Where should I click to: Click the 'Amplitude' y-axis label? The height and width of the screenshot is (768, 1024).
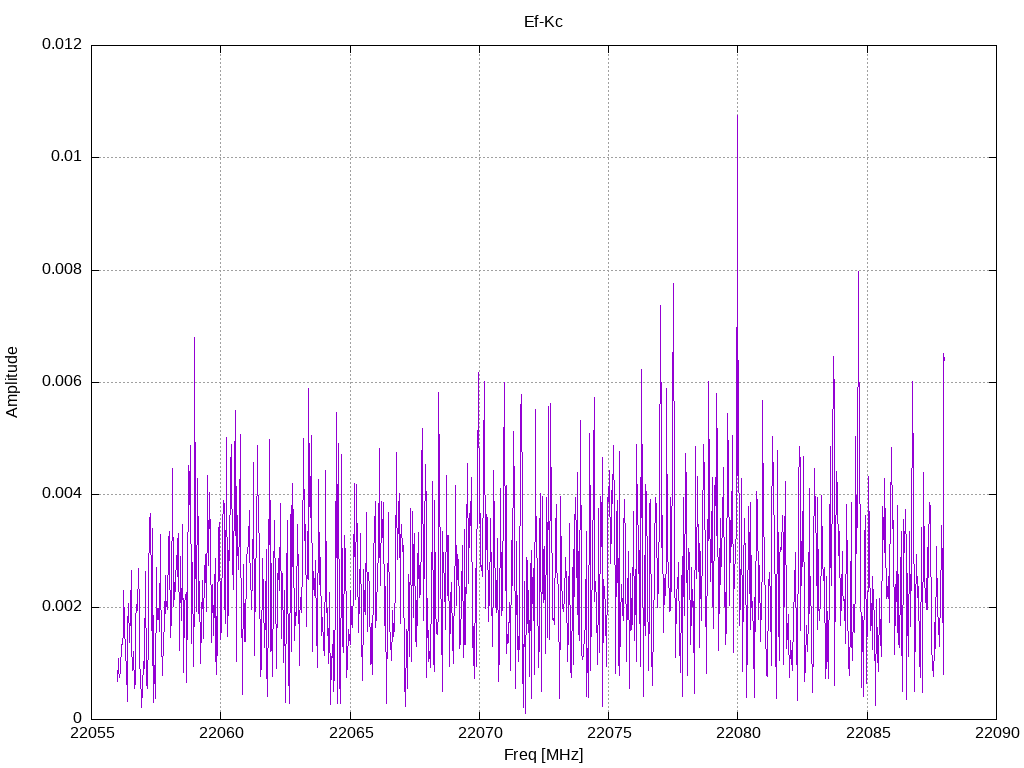(12, 382)
